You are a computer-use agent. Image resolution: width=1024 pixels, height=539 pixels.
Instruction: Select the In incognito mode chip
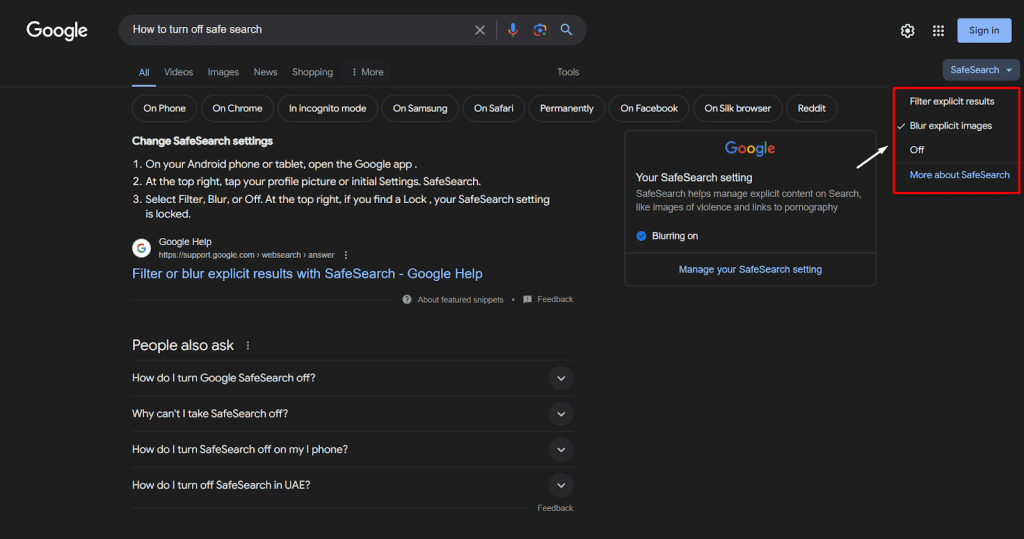(327, 108)
